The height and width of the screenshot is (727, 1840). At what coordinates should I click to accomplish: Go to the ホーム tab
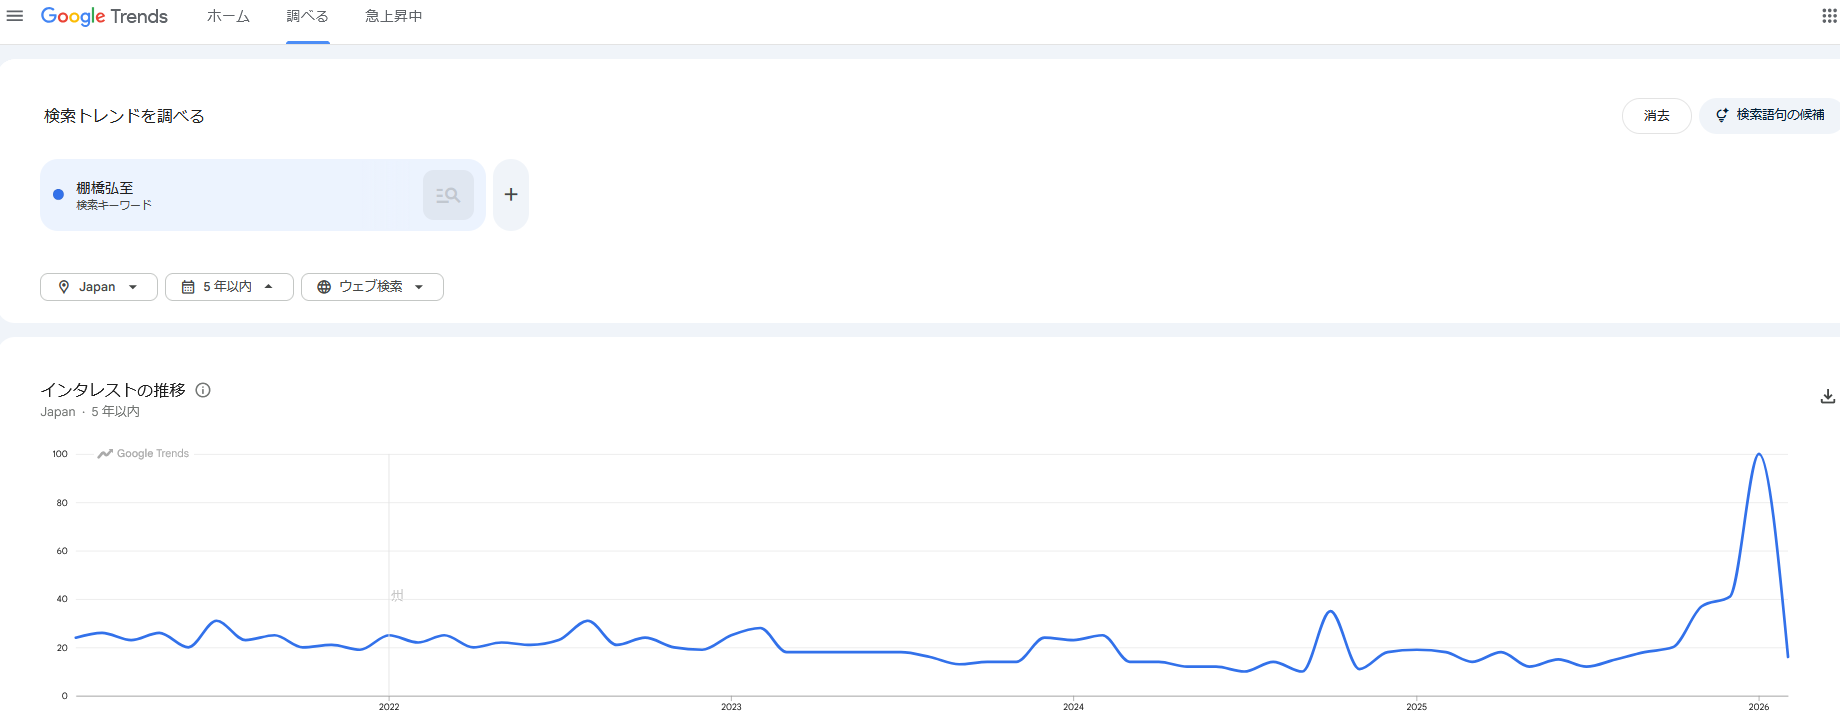click(x=228, y=16)
